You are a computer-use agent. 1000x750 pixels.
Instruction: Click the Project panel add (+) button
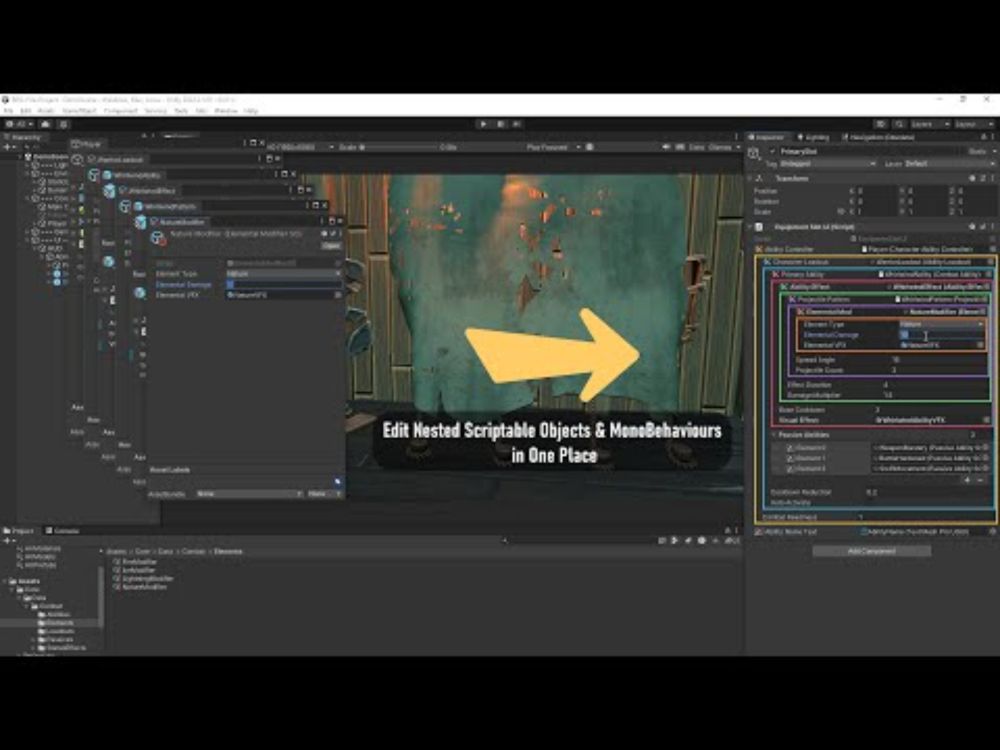click(x=8, y=541)
